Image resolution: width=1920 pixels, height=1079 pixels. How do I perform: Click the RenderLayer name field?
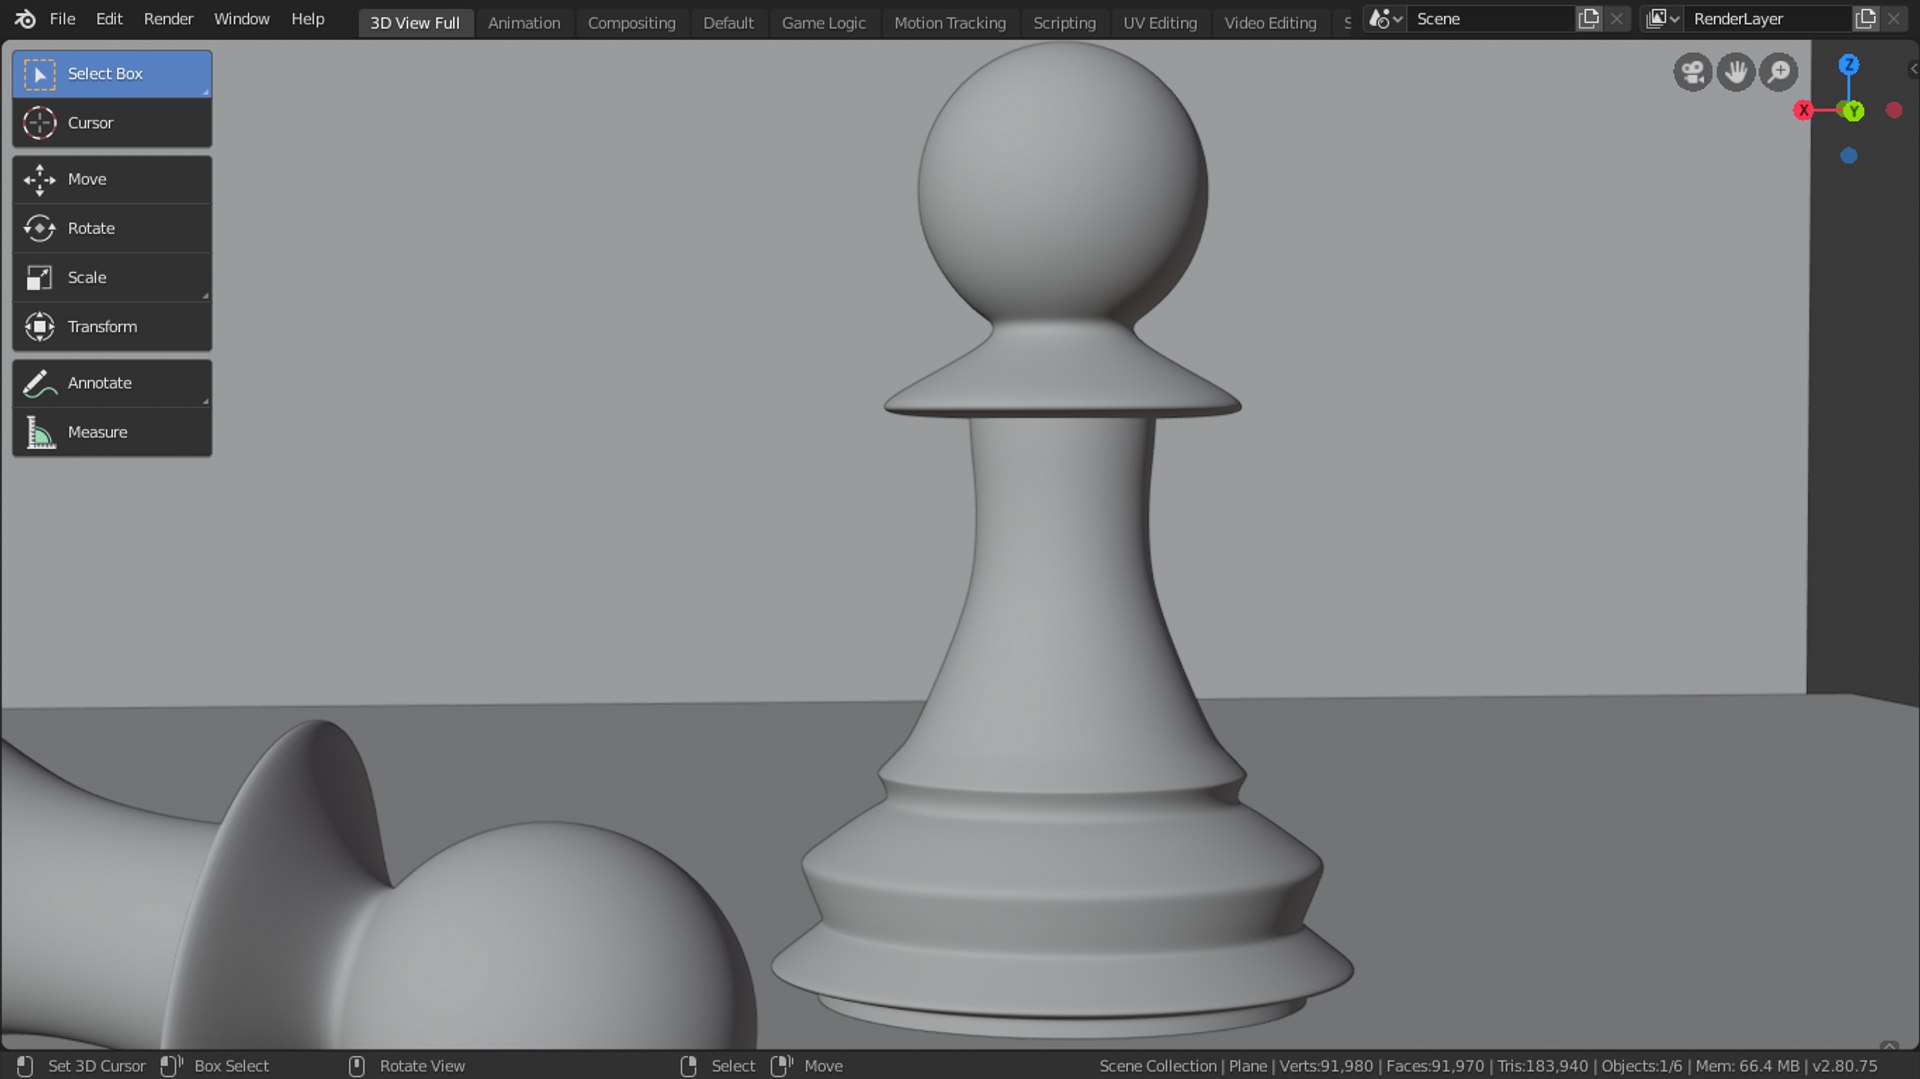pyautogui.click(x=1768, y=19)
